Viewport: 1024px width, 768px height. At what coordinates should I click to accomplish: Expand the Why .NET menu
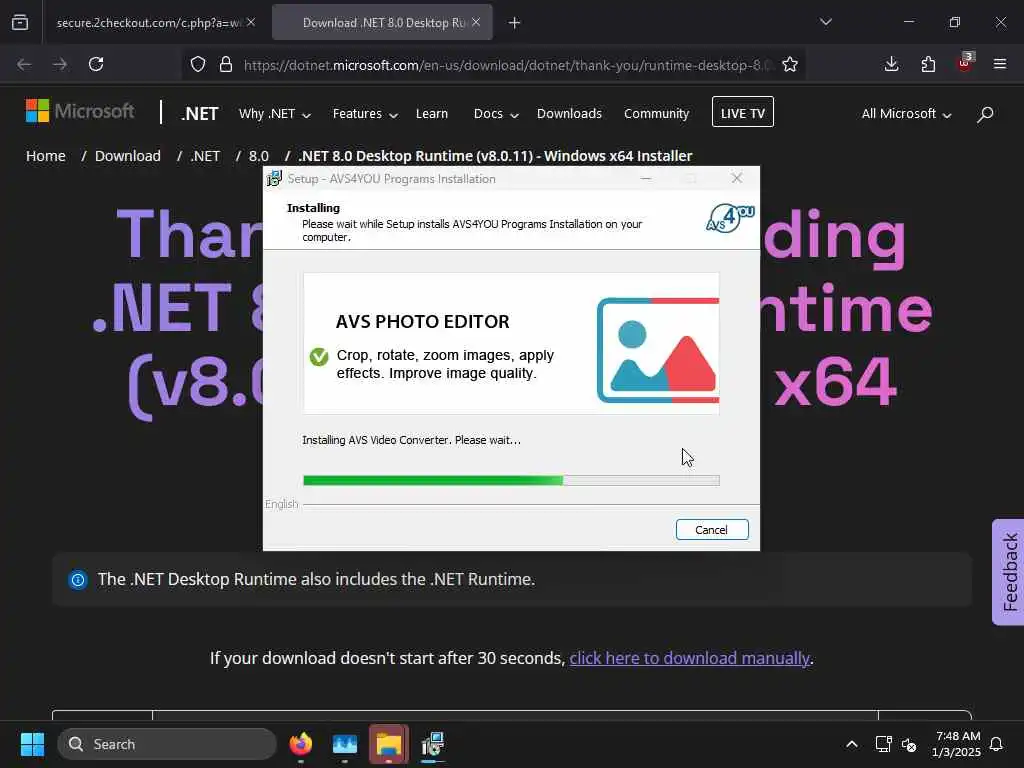pyautogui.click(x=274, y=114)
